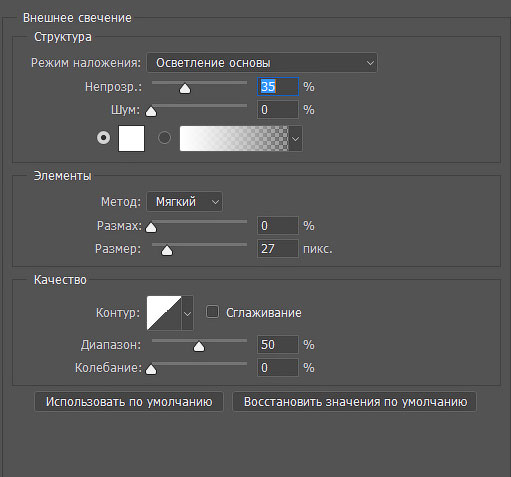
Task: Select the solid color radio button
Action: (103, 138)
